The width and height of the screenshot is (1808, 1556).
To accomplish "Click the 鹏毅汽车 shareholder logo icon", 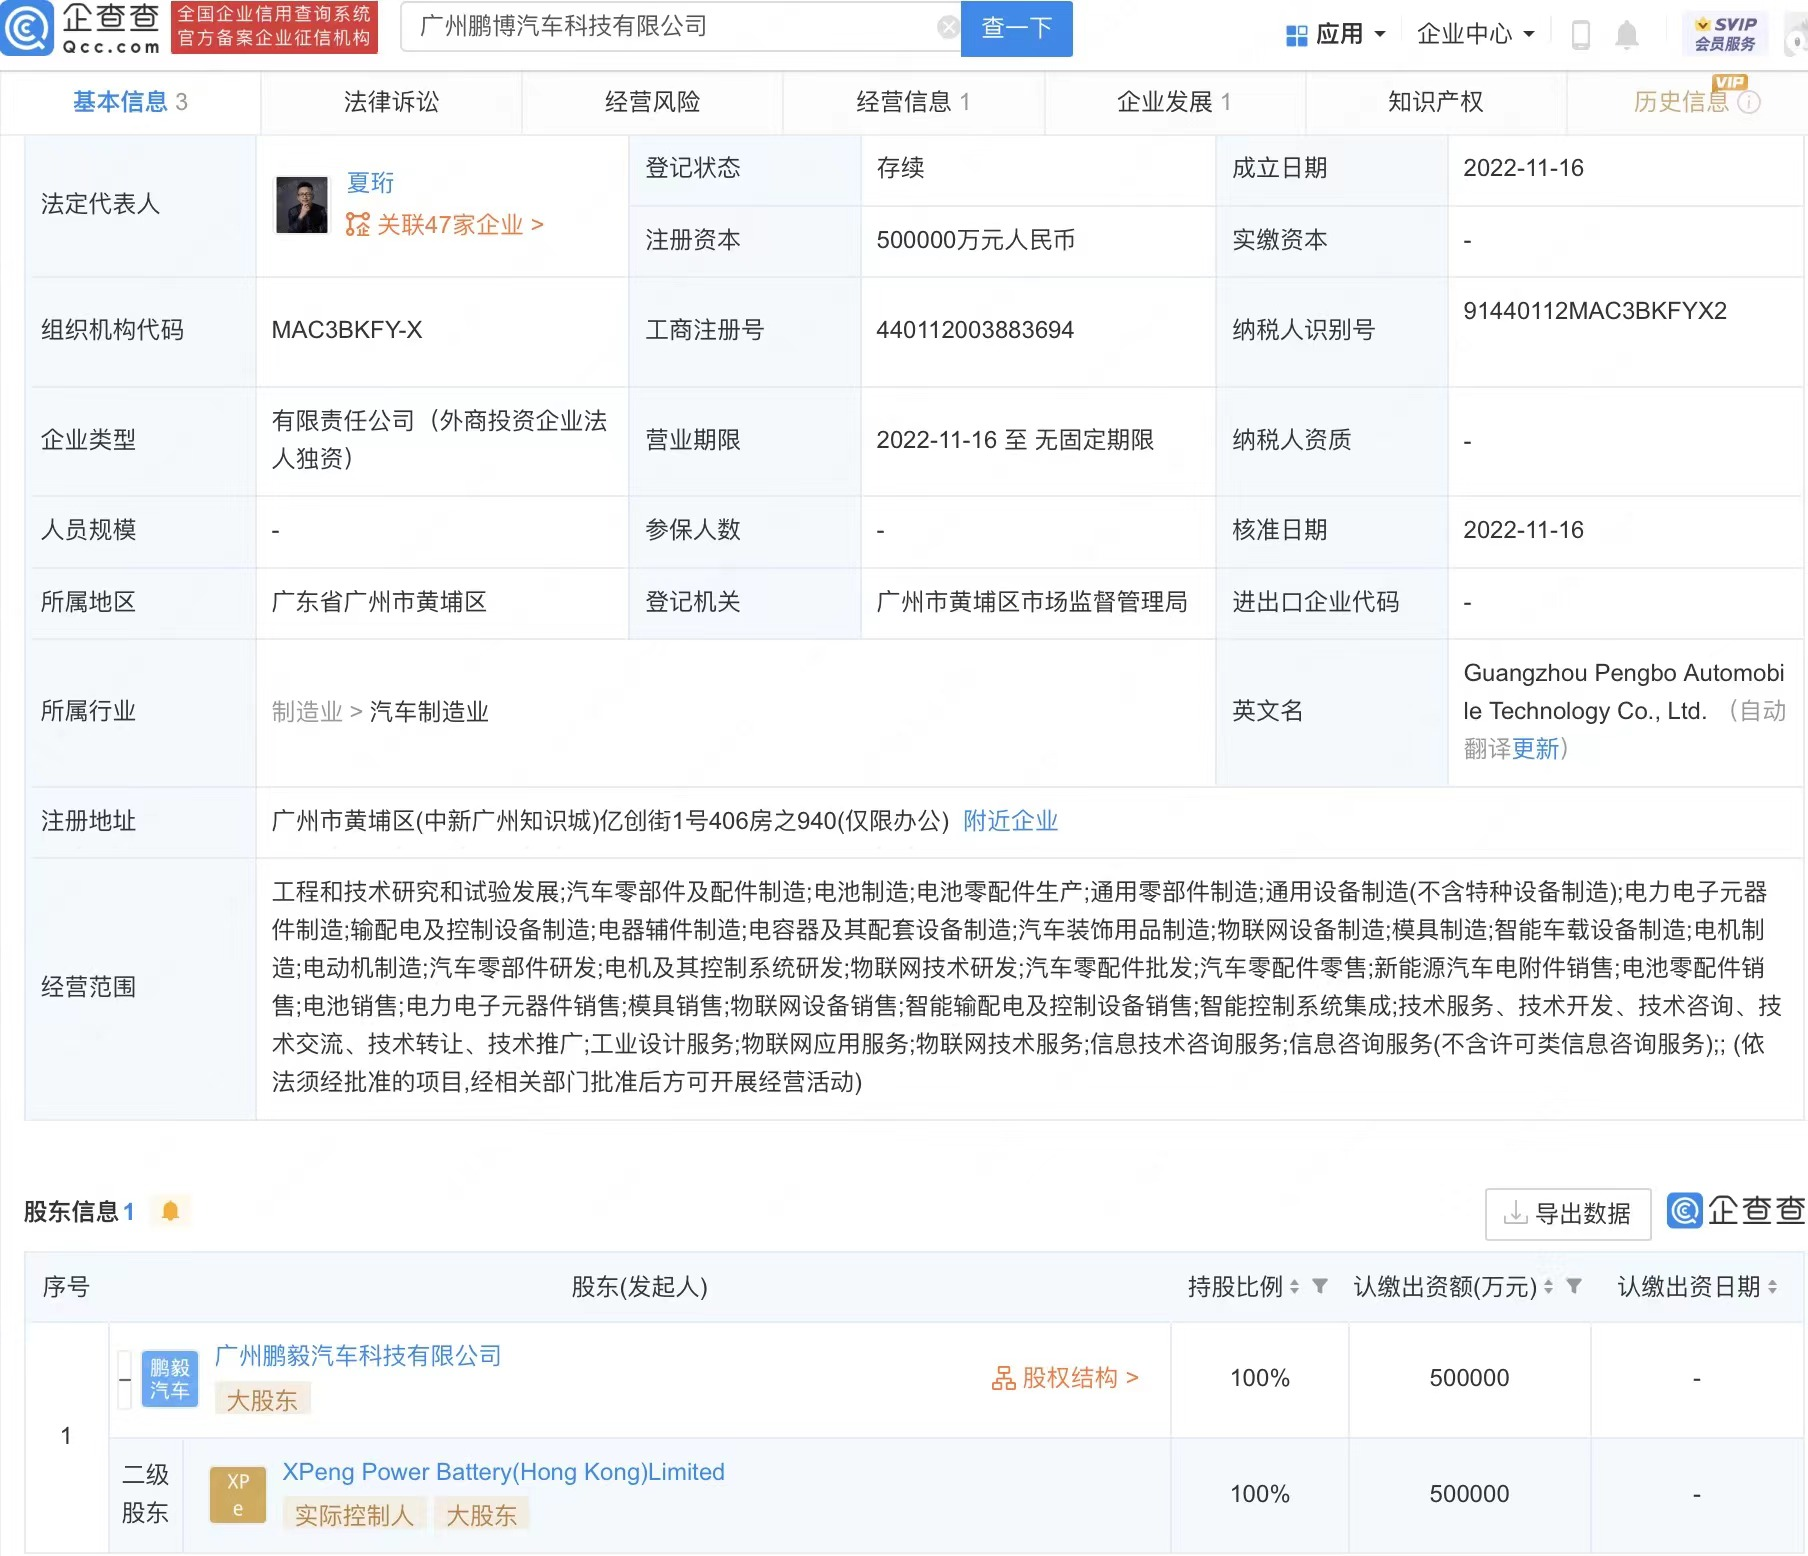I will point(169,1377).
